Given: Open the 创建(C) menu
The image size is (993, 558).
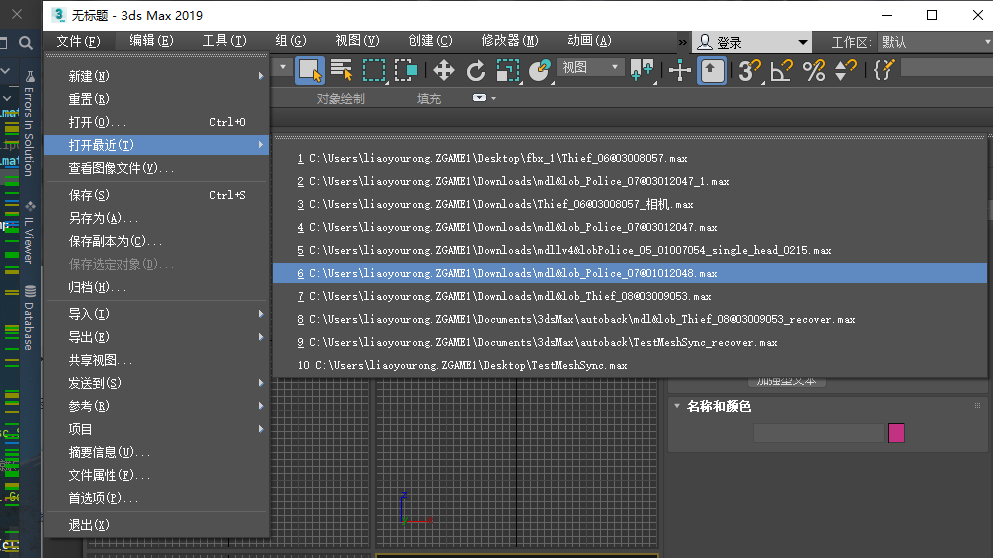Looking at the screenshot, I should pyautogui.click(x=430, y=41).
